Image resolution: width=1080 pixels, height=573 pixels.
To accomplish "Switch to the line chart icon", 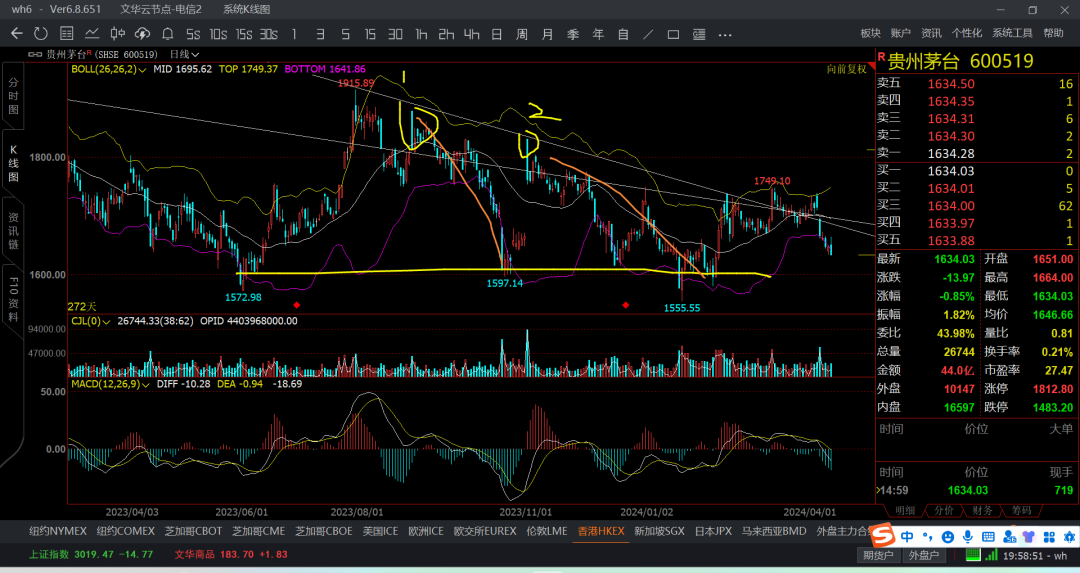I will coord(92,34).
